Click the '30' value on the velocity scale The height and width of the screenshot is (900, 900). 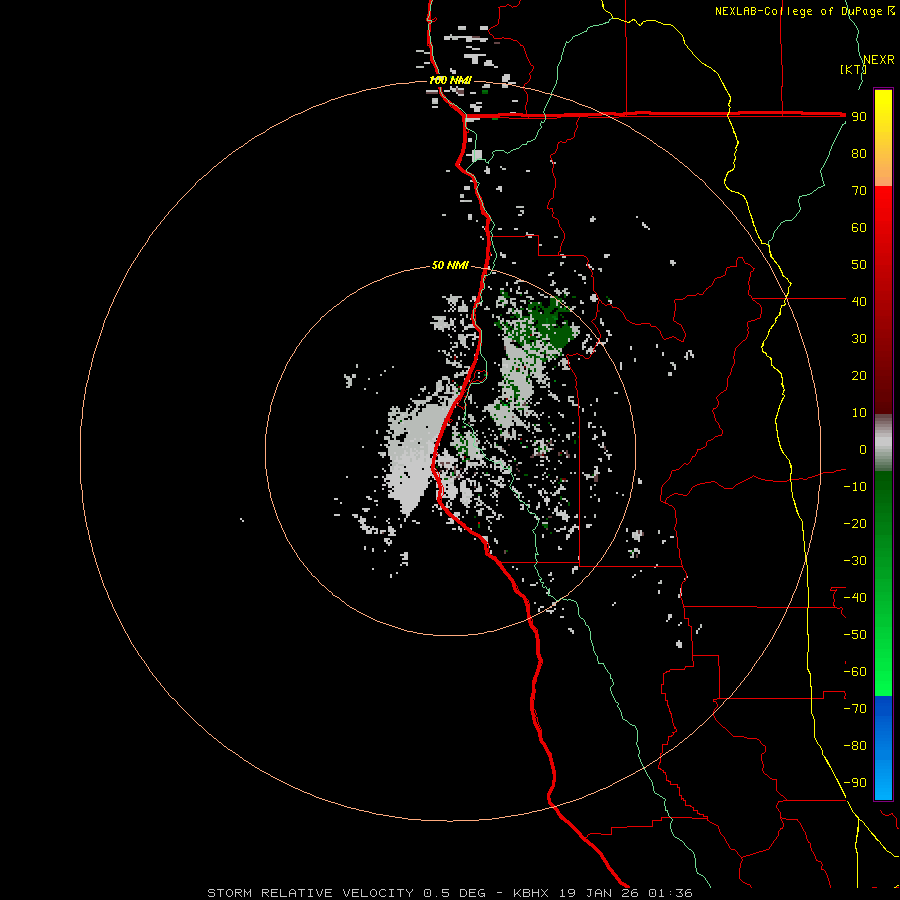[x=859, y=339]
